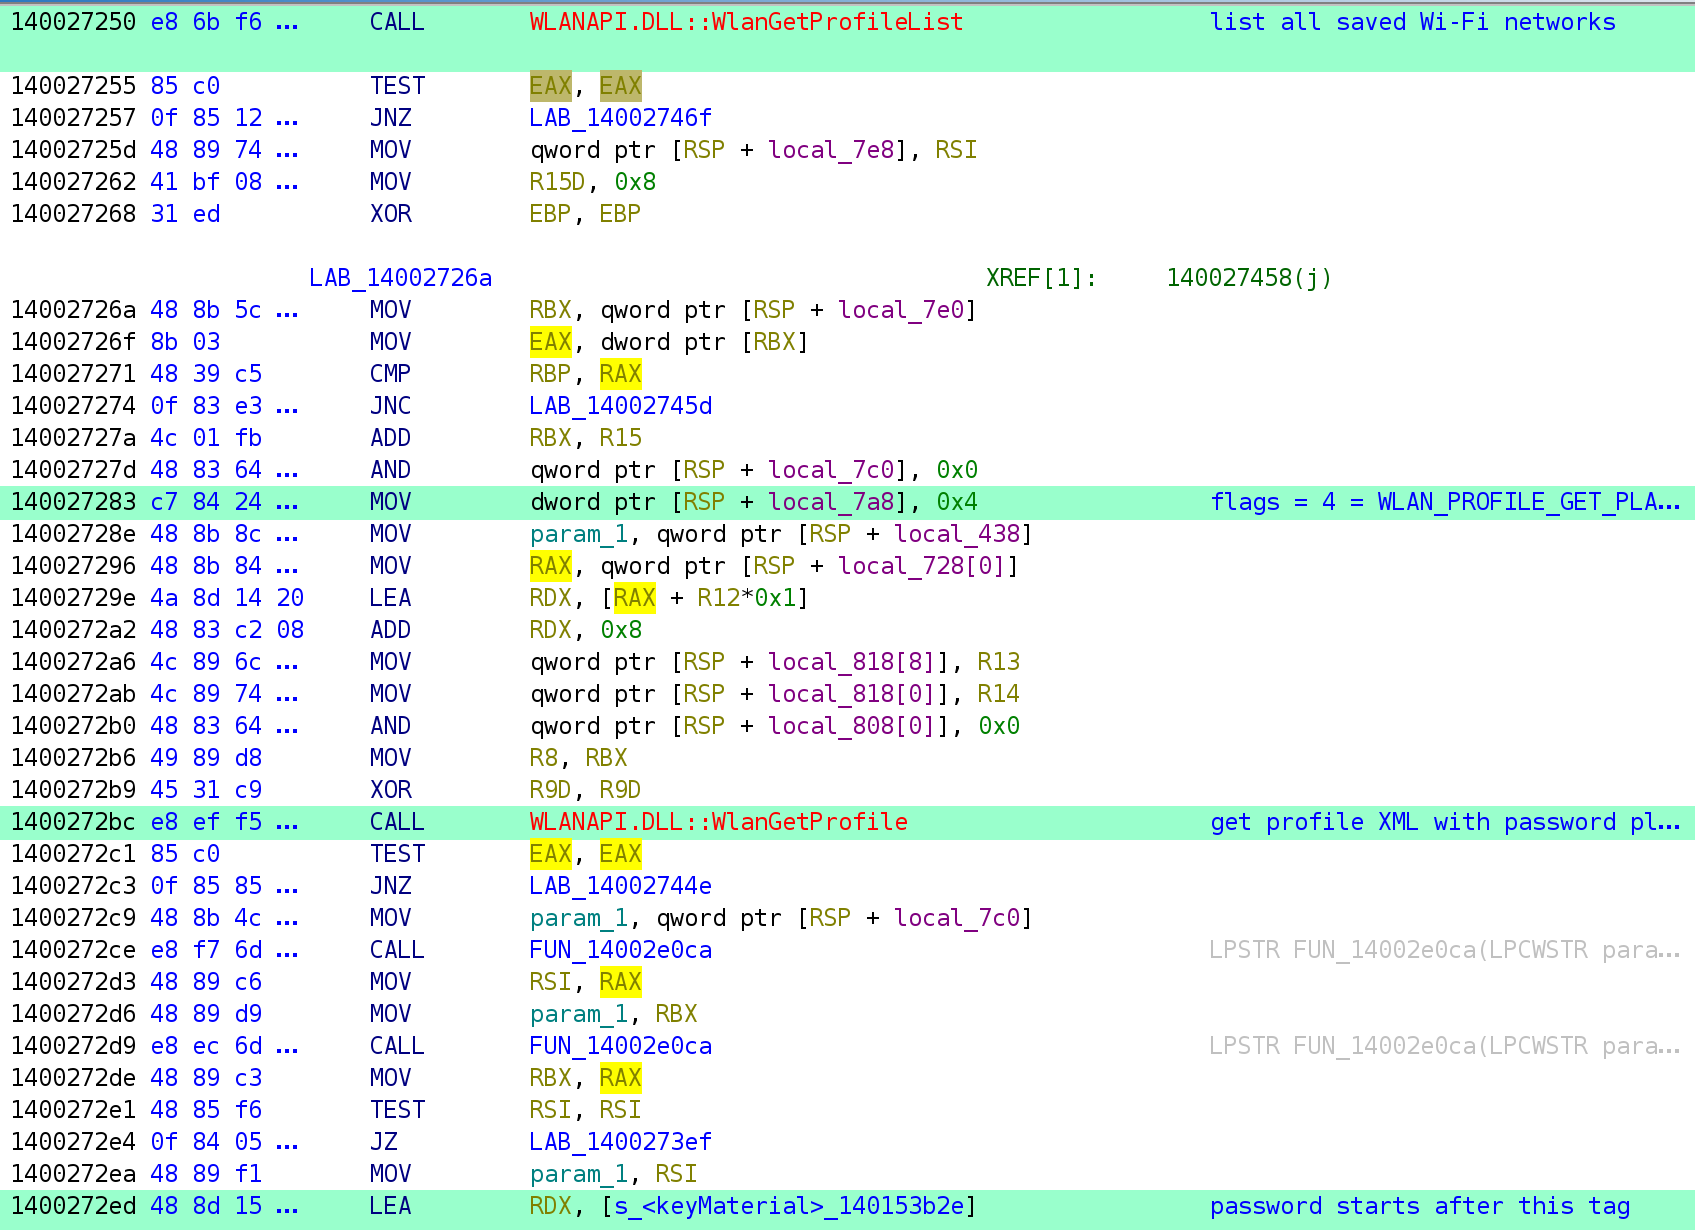Select local_728[0] operand
Screen dimensions: 1695x1230
921,566
